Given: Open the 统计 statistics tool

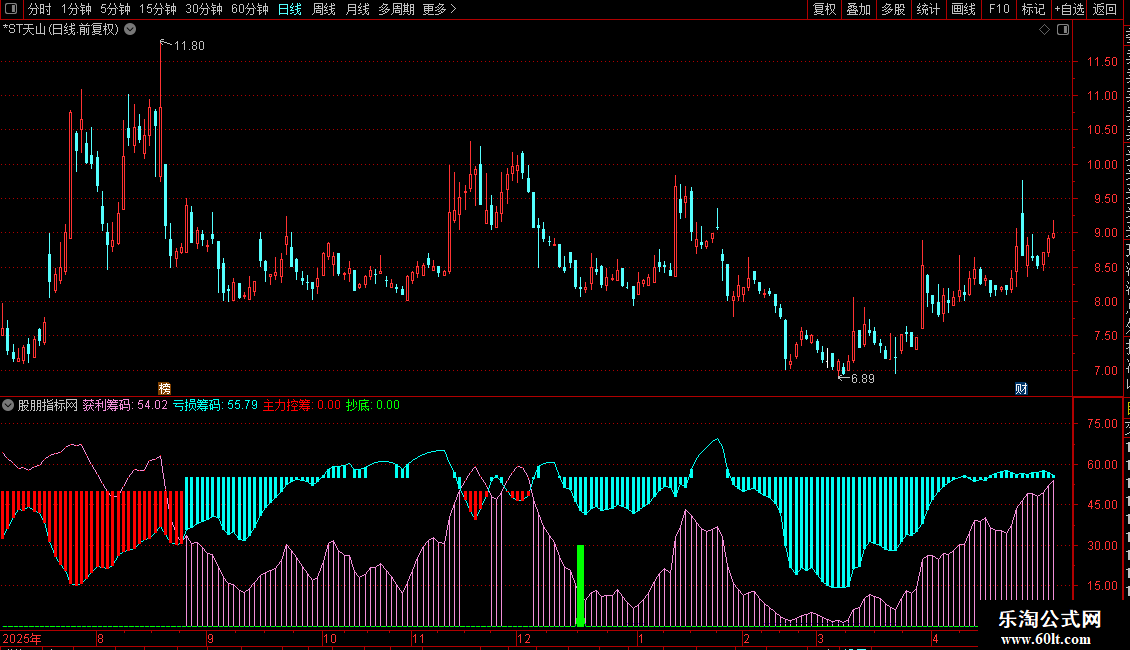Looking at the screenshot, I should [x=927, y=9].
